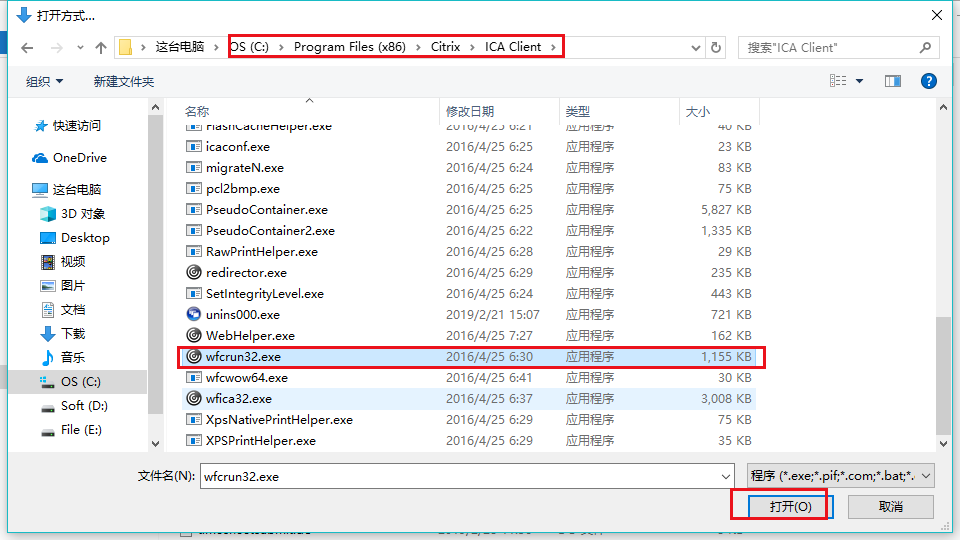The height and width of the screenshot is (540, 960).
Task: Click the 打开(O) button
Action: point(790,506)
